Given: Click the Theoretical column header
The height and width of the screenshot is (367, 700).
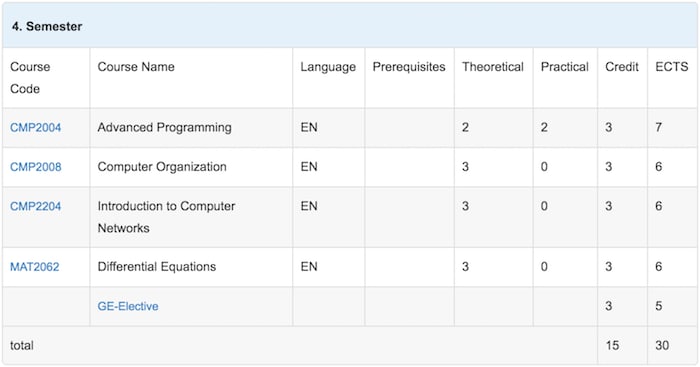Looking at the screenshot, I should [x=493, y=67].
